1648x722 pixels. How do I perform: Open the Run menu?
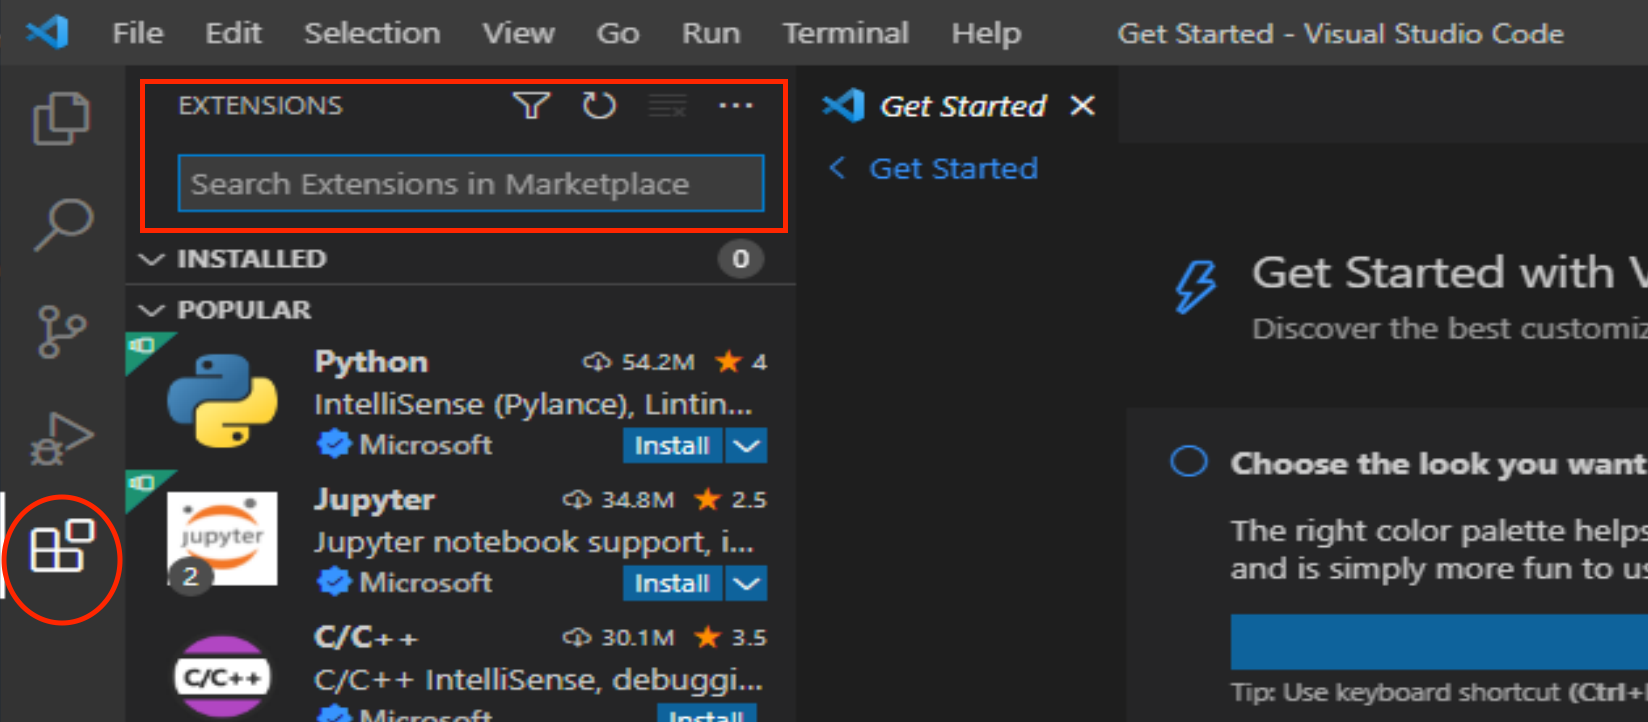pyautogui.click(x=711, y=33)
